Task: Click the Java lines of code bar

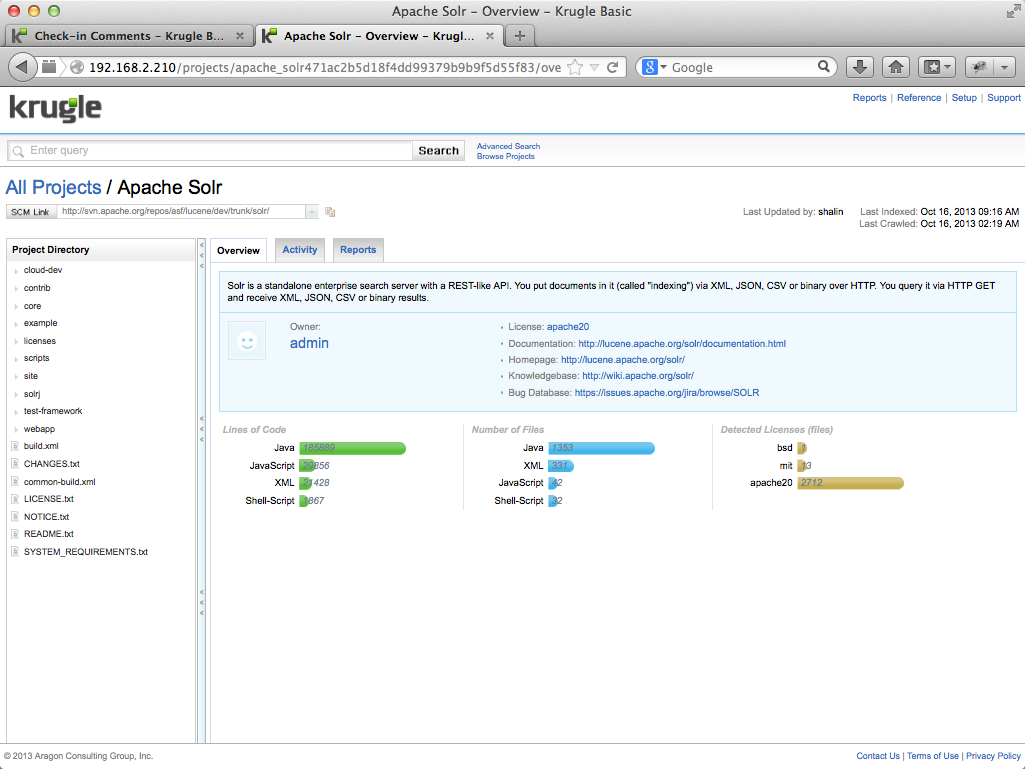Action: [352, 448]
